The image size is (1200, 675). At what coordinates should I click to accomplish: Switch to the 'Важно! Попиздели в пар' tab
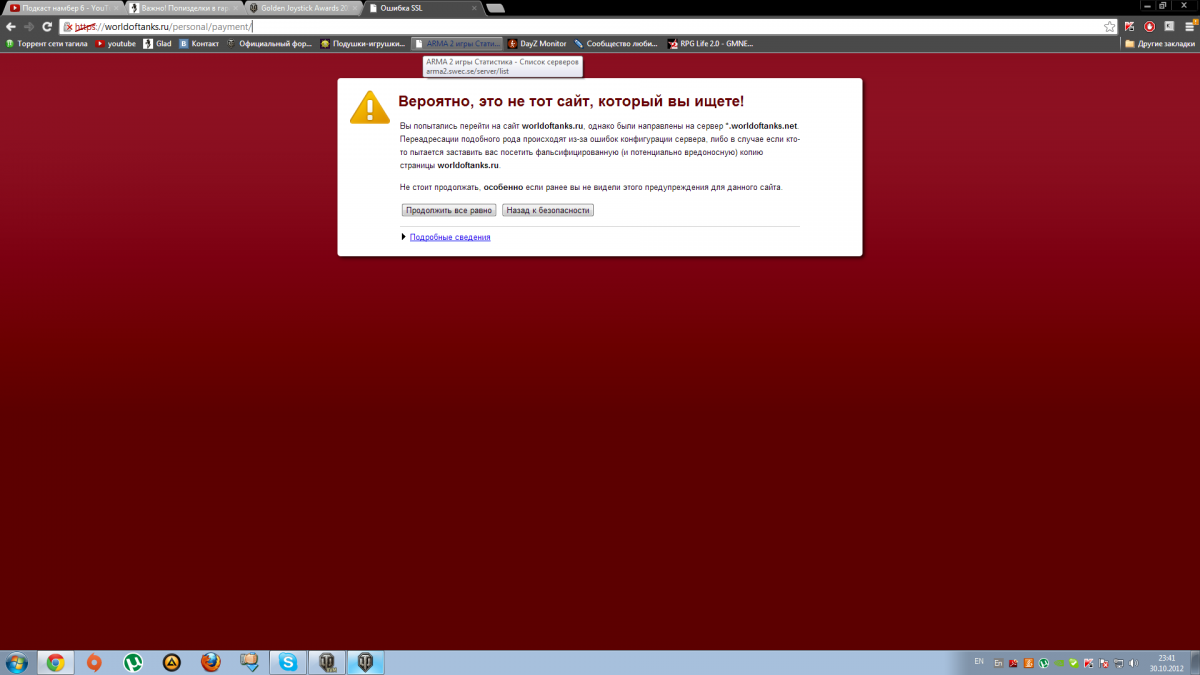tap(183, 7)
